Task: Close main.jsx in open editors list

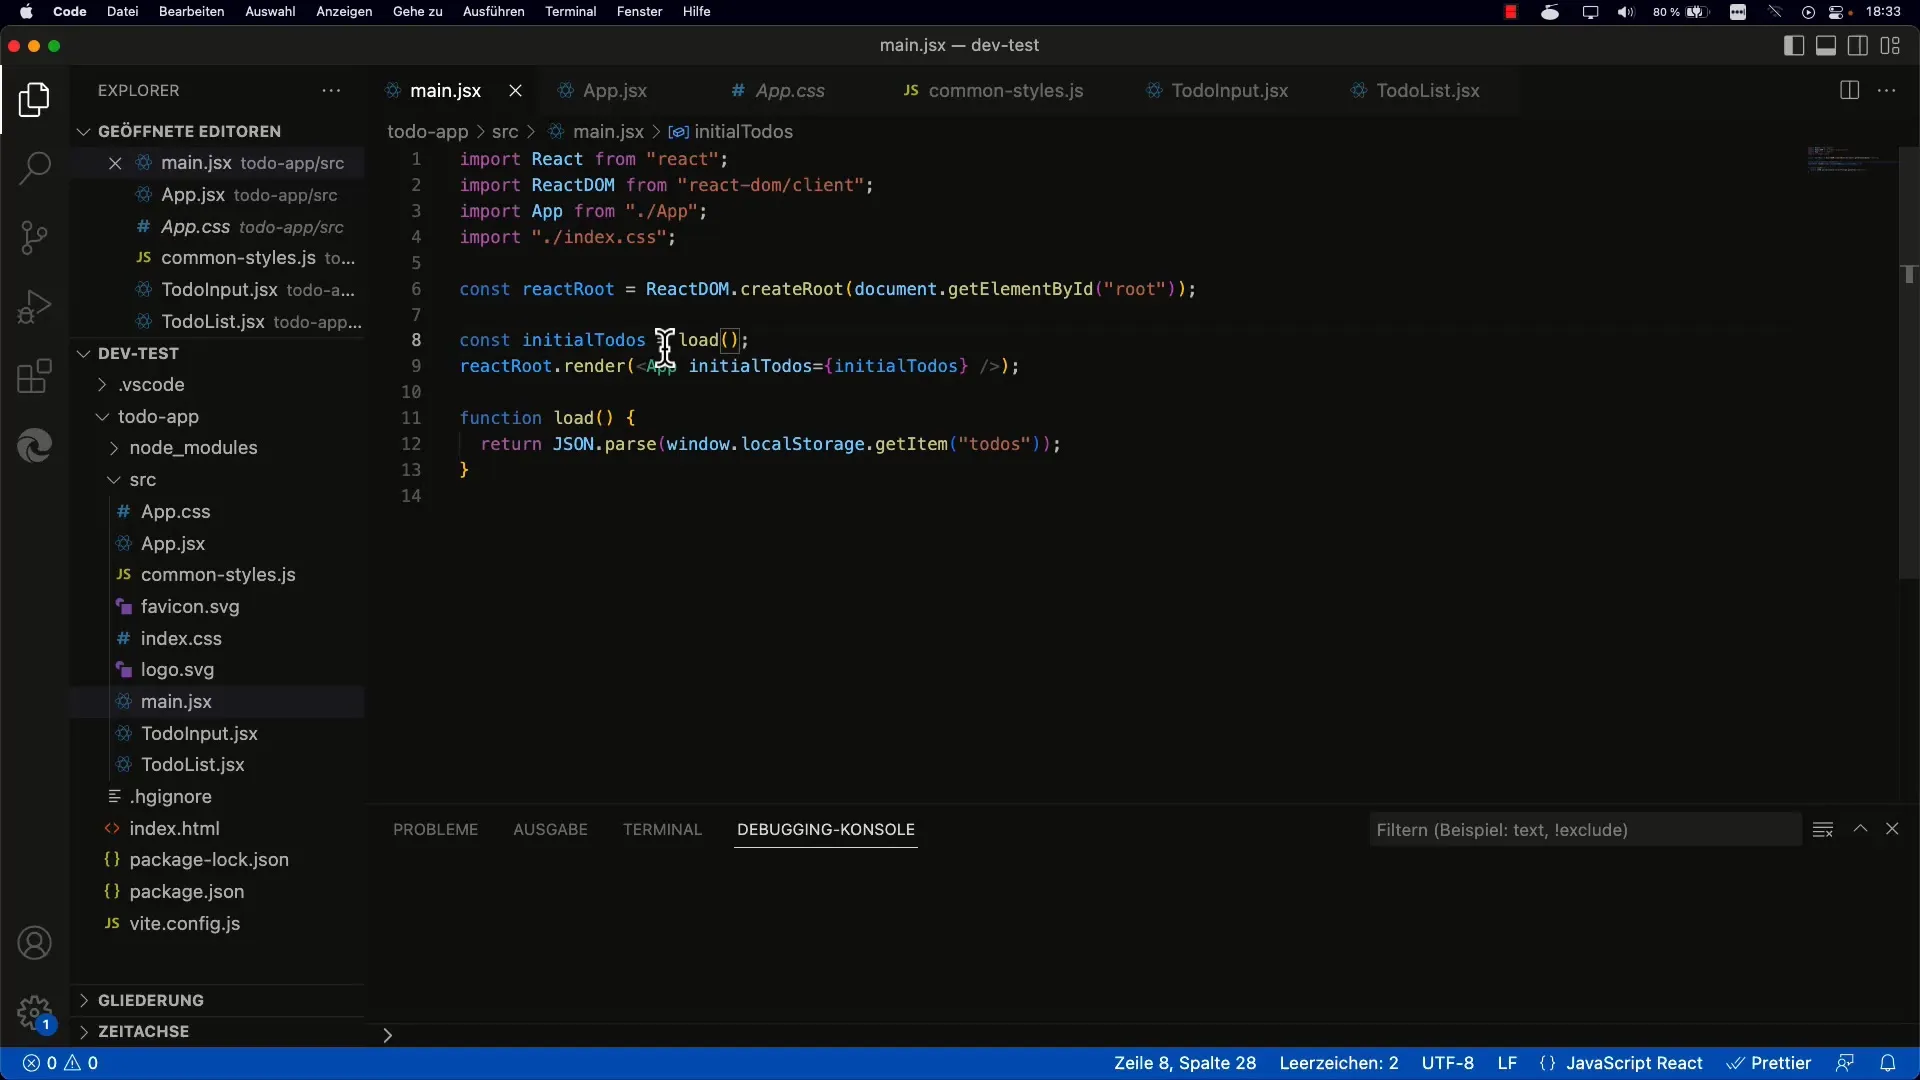Action: [x=115, y=163]
